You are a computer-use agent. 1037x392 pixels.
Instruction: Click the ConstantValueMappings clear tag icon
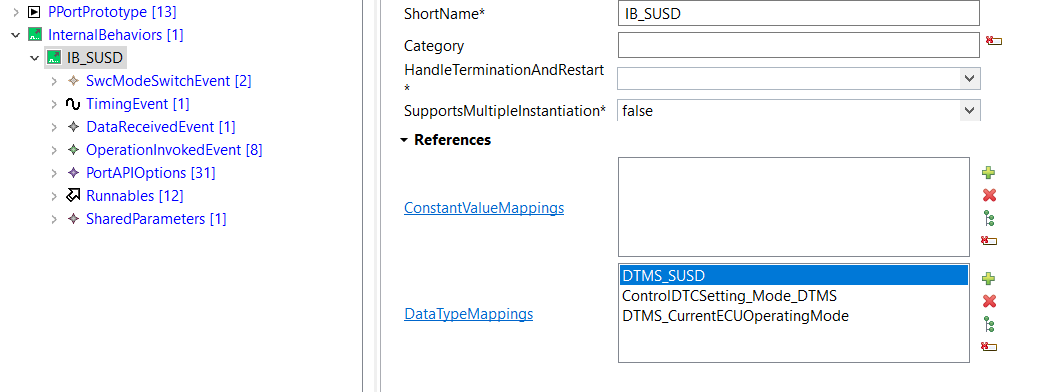[x=989, y=241]
